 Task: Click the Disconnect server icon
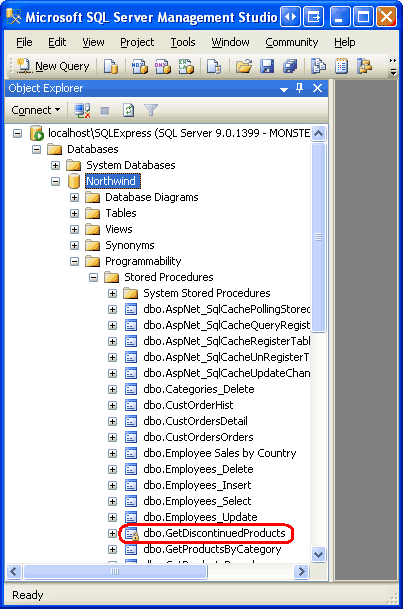click(82, 110)
